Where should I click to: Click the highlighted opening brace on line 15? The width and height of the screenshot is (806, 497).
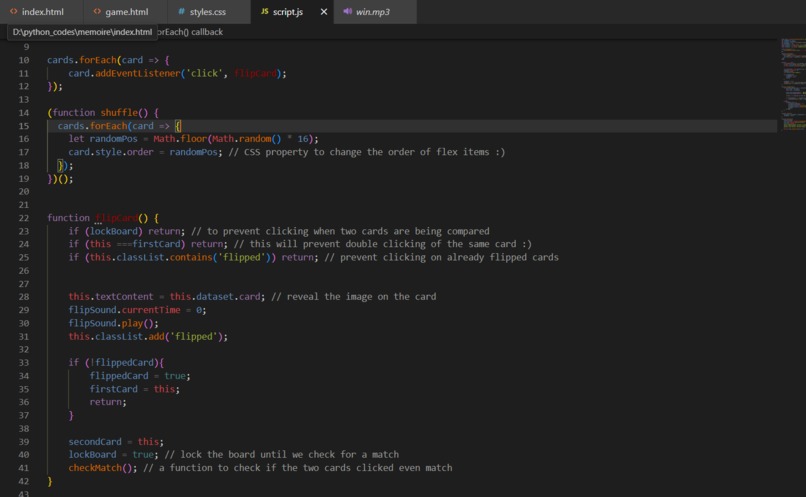[178, 126]
